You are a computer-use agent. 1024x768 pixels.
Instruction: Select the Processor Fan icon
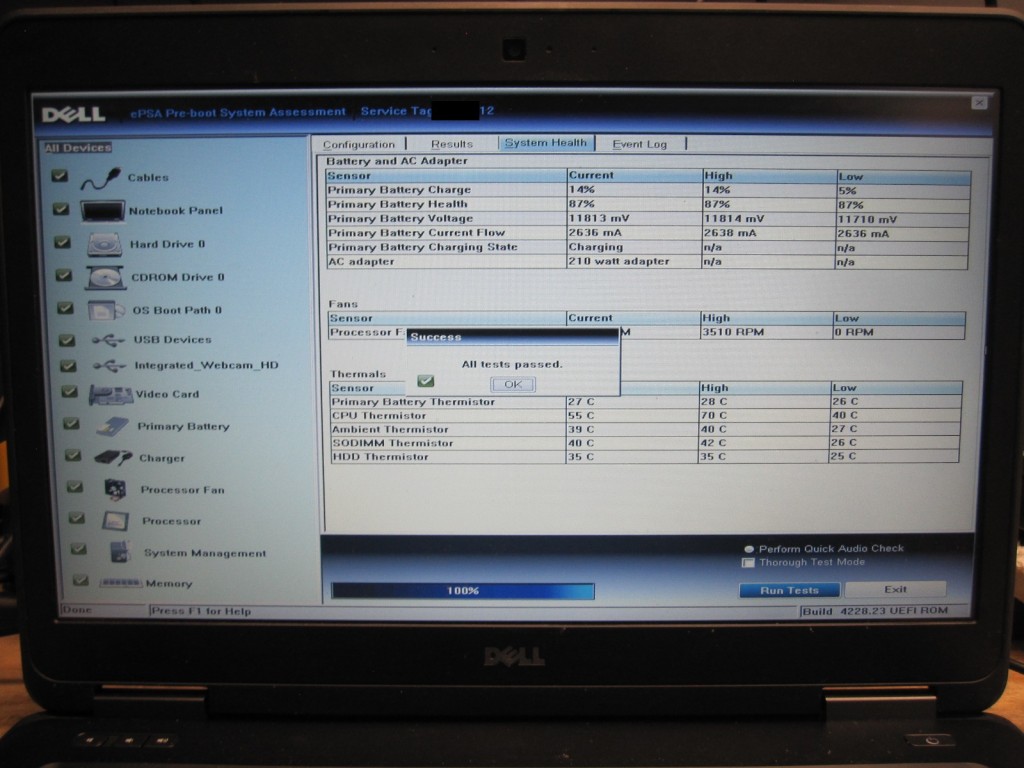116,489
